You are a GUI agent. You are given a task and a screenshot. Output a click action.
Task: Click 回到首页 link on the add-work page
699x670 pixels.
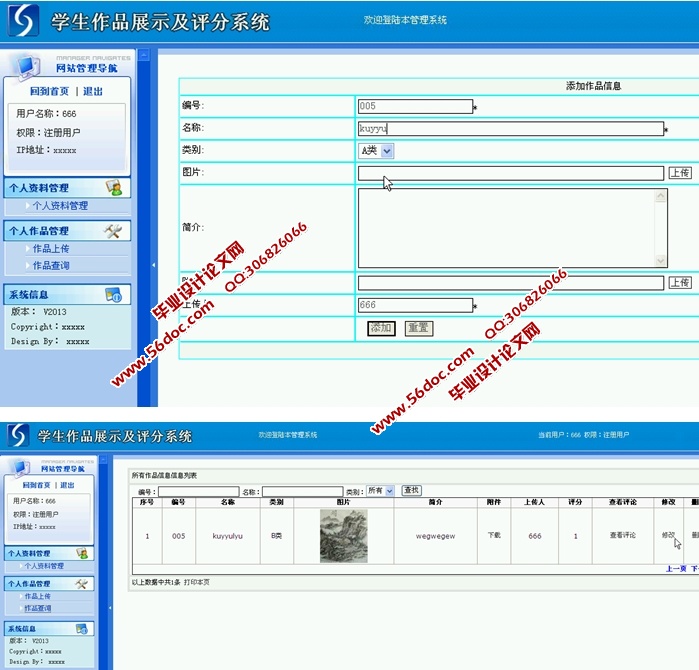click(x=49, y=91)
